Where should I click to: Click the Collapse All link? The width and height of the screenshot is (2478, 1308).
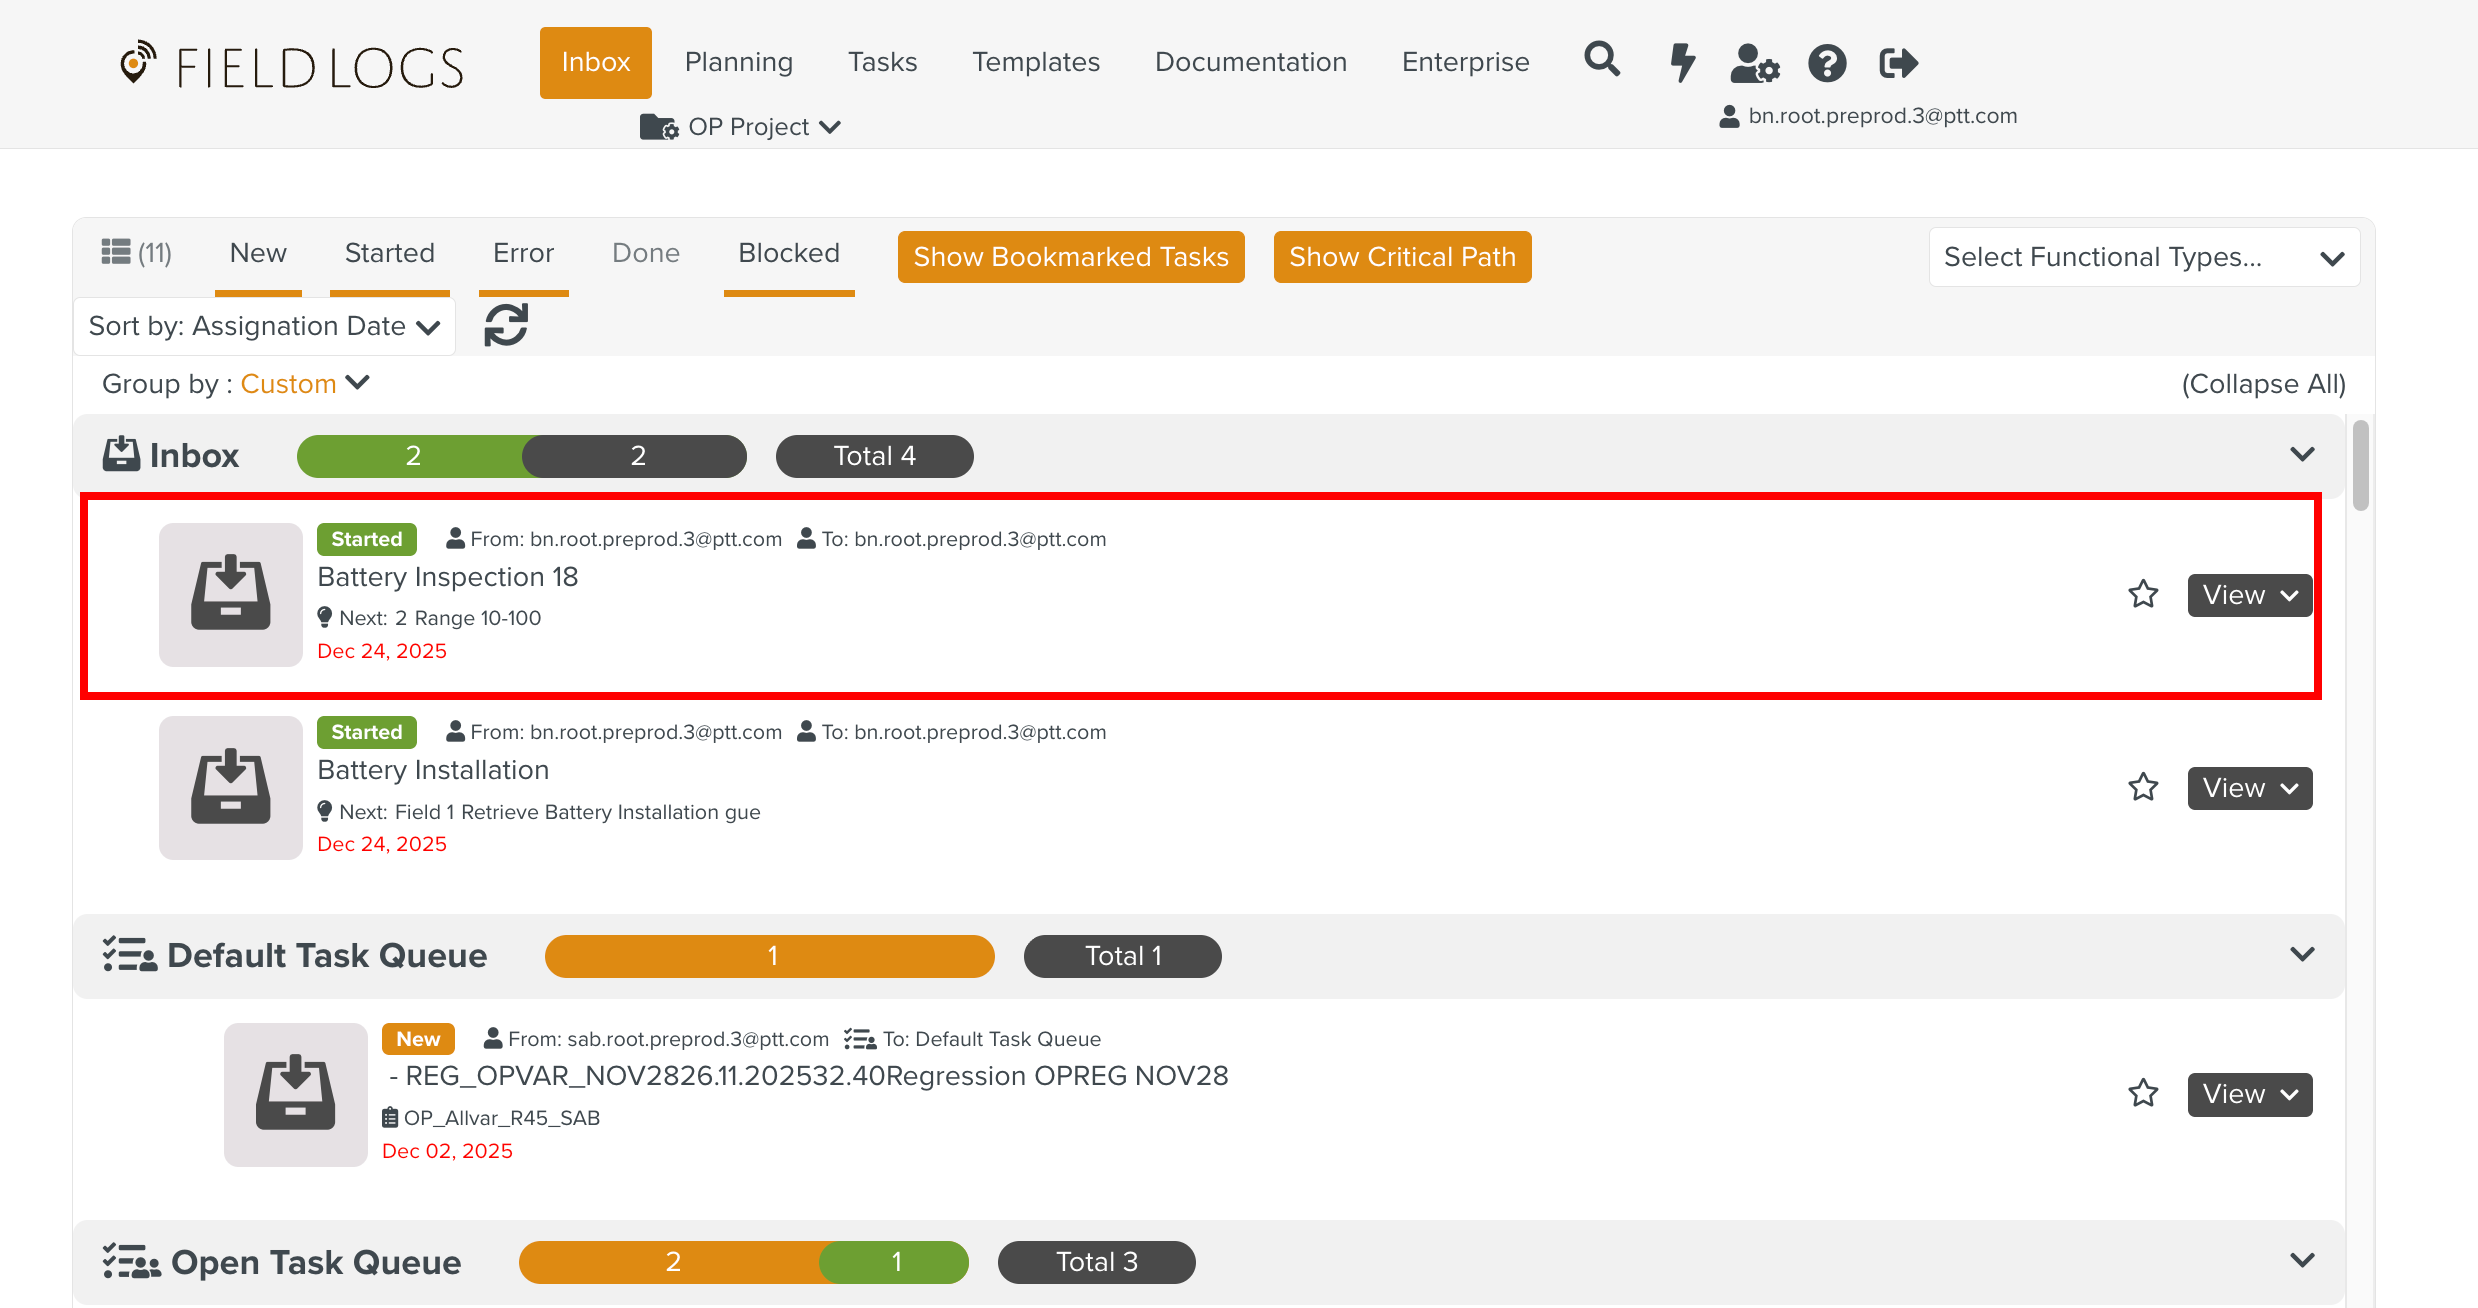2263,384
